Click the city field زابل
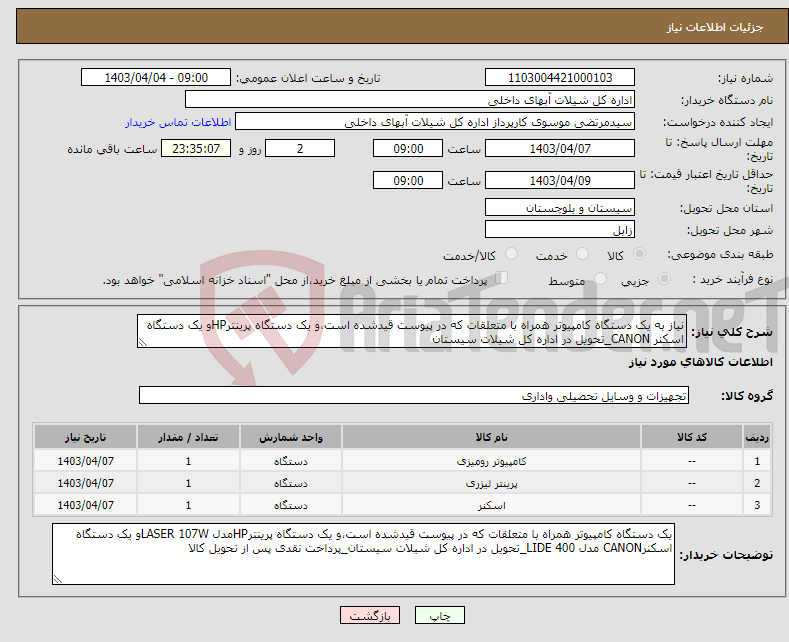 560,229
